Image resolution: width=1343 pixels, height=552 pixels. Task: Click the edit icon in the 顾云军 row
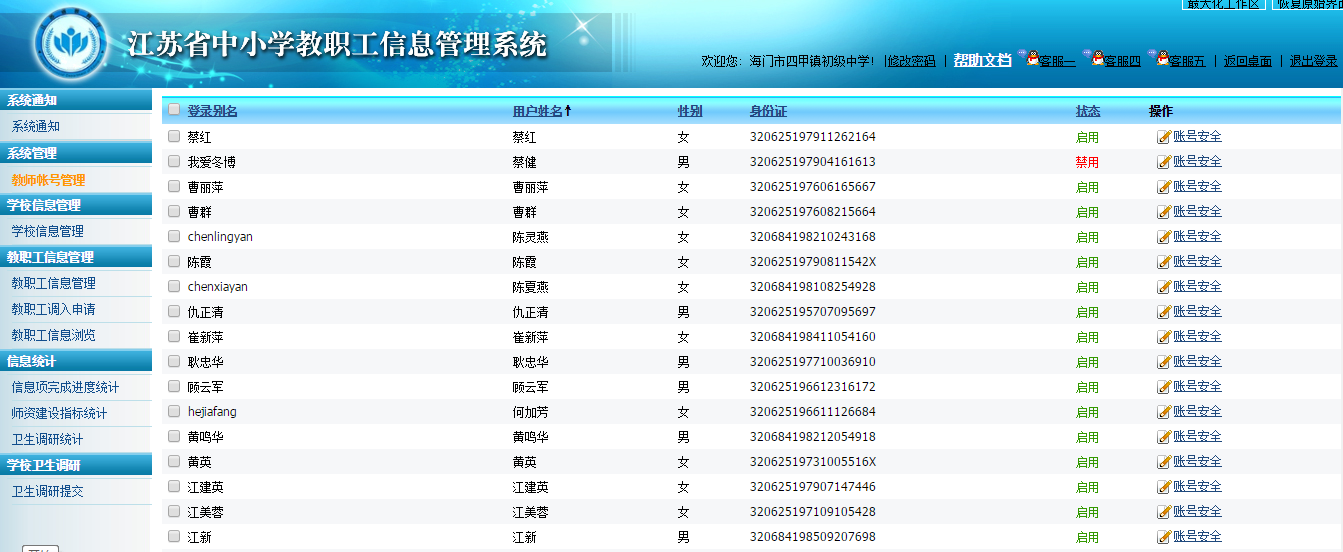click(x=1164, y=387)
